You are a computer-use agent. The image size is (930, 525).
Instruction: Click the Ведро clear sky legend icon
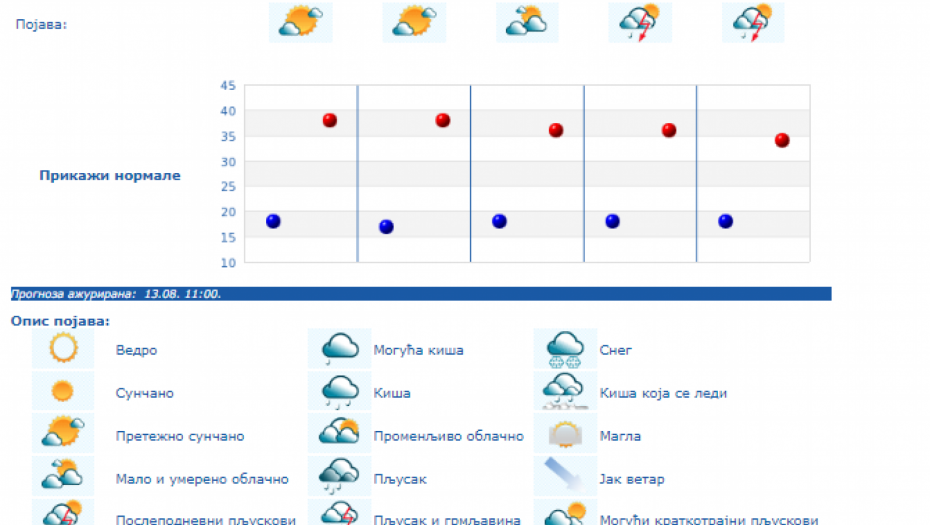coord(63,349)
